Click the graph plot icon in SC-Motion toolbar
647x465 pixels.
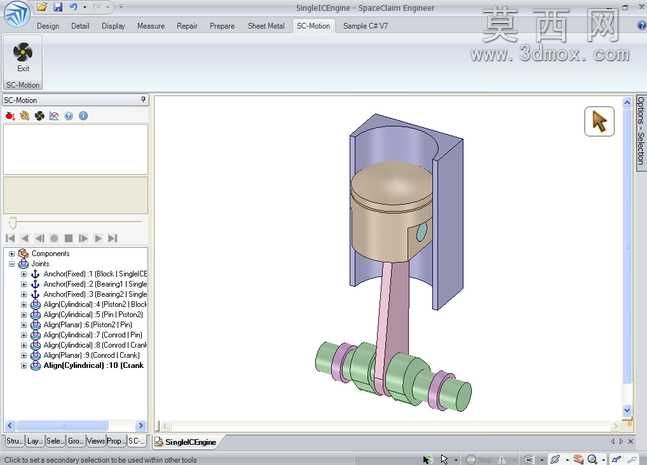point(54,116)
